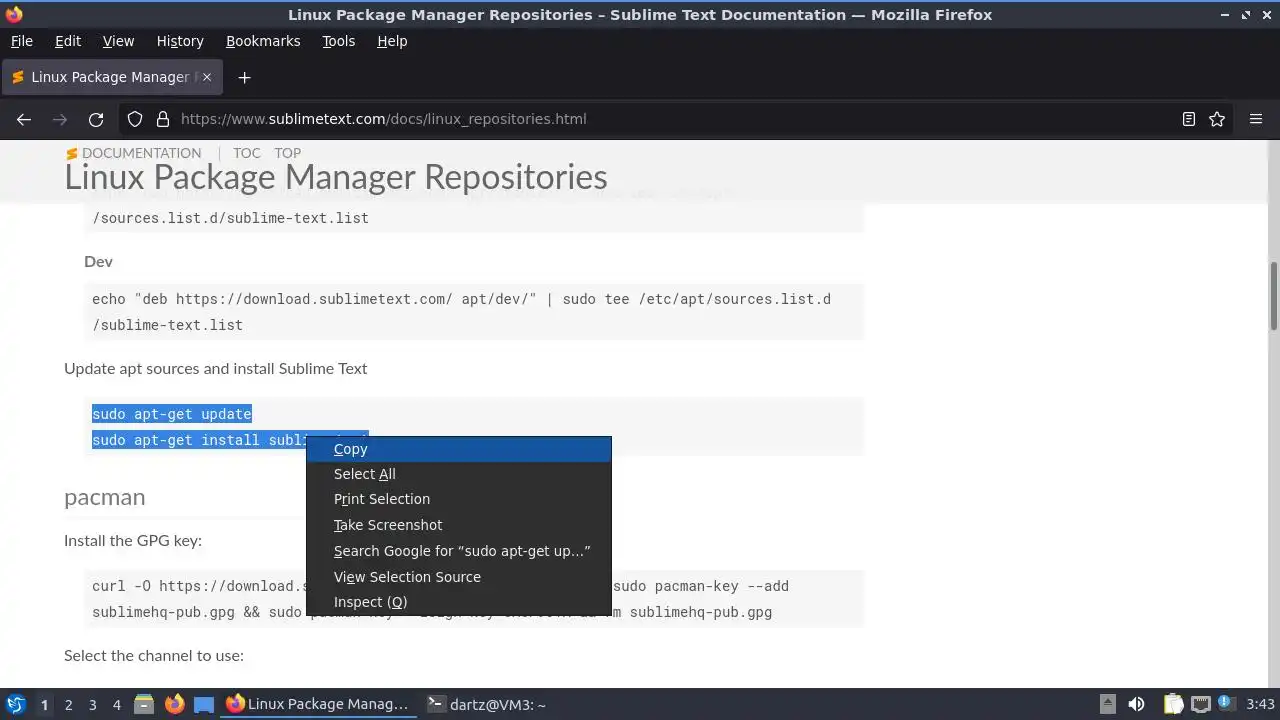Switch to workspace 4

[116, 704]
